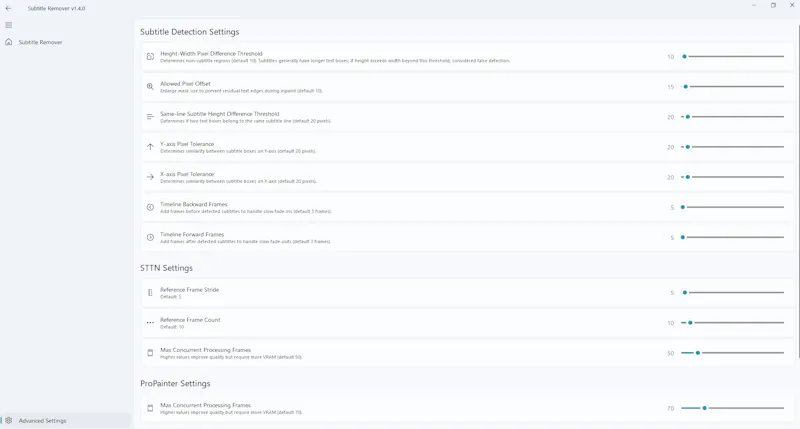Click the value 70 in ProPainter Settings
Screen dimensions: 800x429
tap(670, 409)
